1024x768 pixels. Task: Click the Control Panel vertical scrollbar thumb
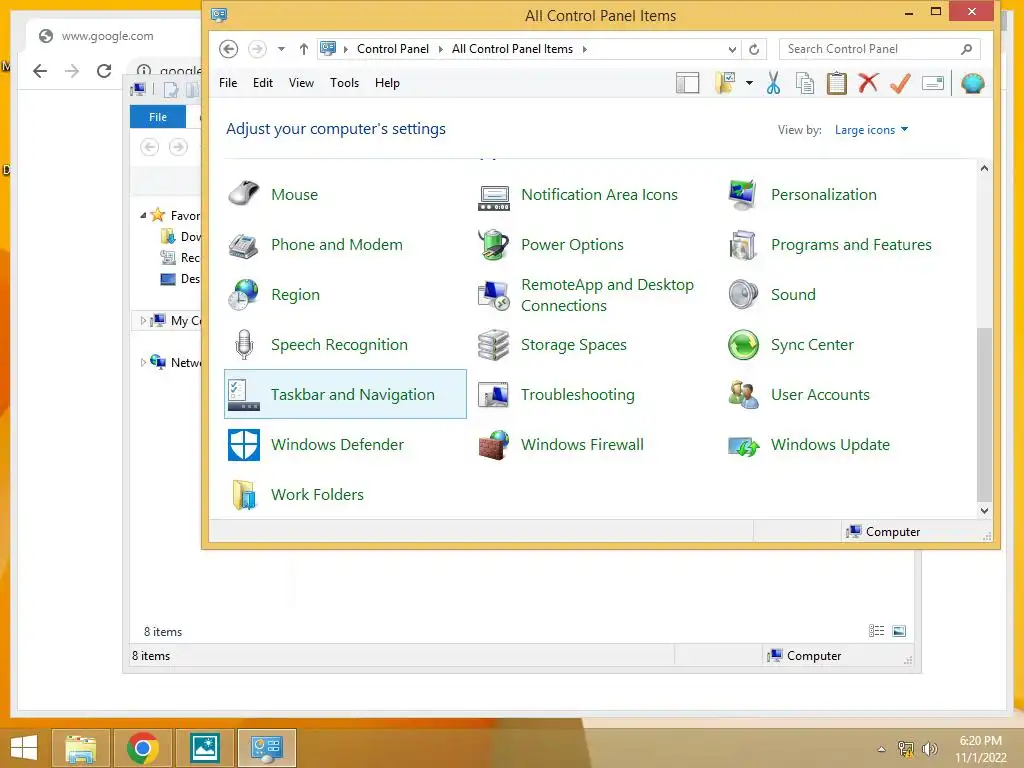pyautogui.click(x=984, y=413)
